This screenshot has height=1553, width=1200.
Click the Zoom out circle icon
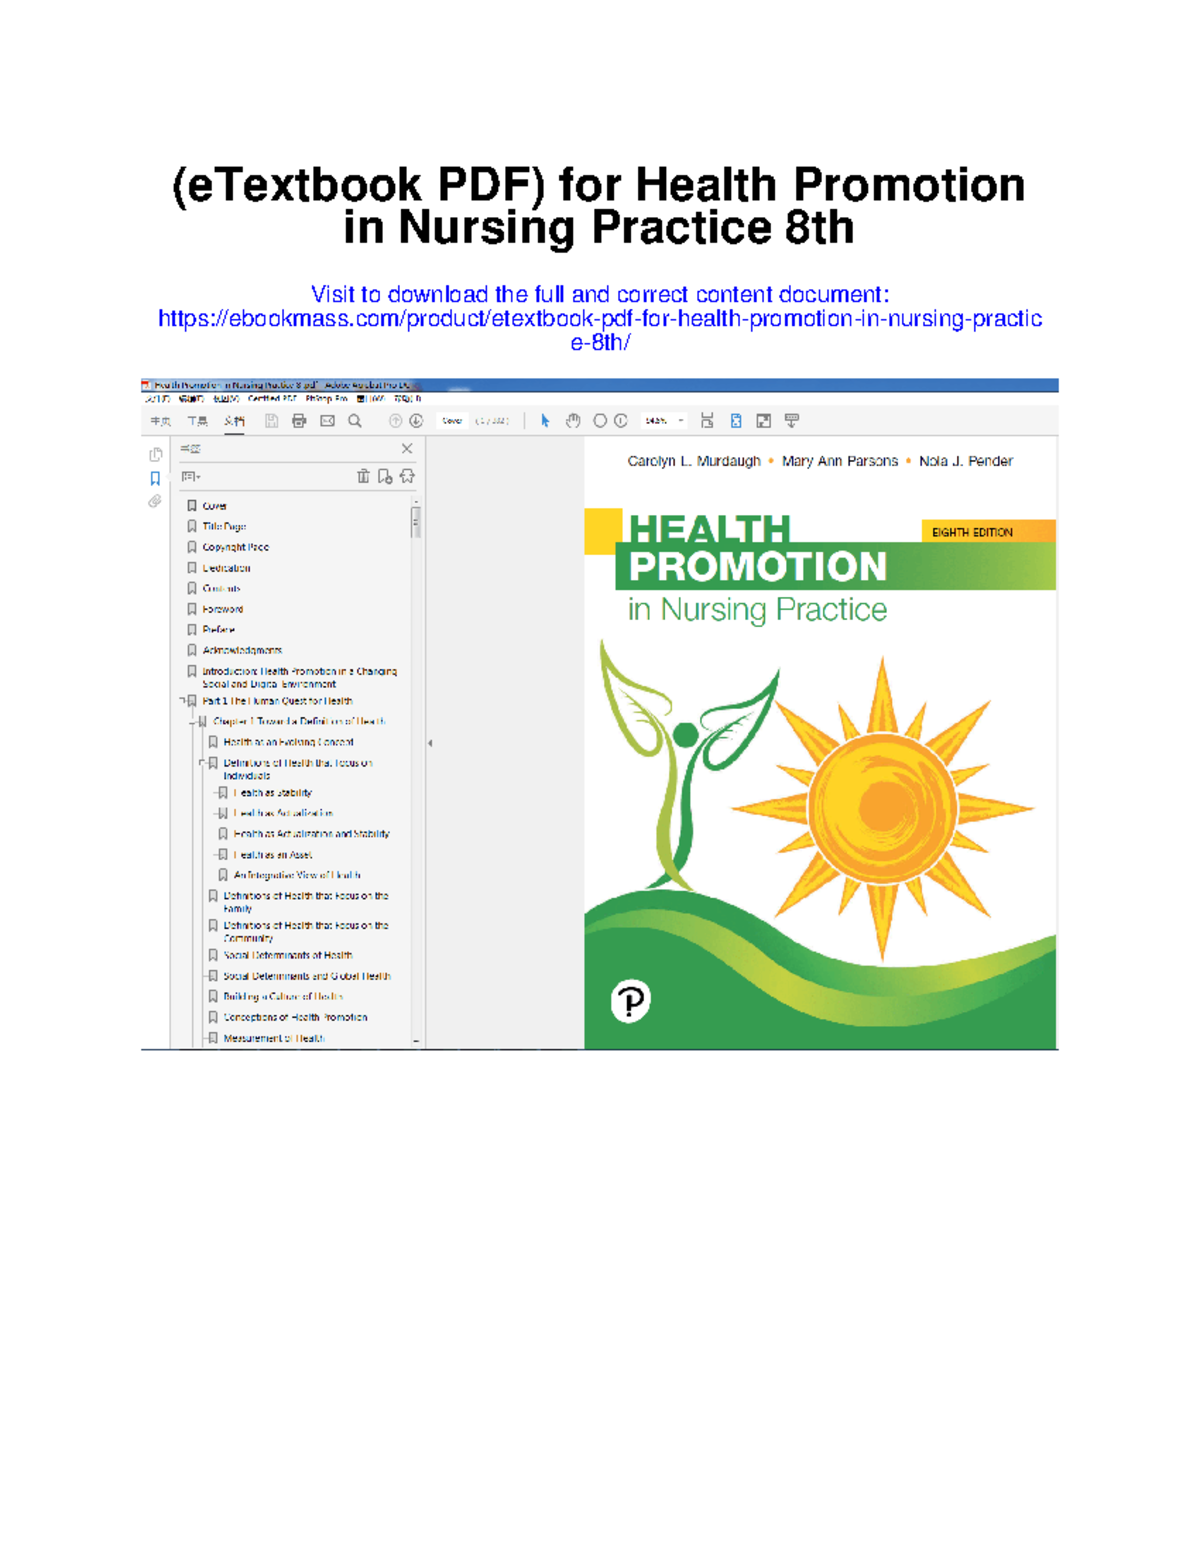(x=600, y=421)
